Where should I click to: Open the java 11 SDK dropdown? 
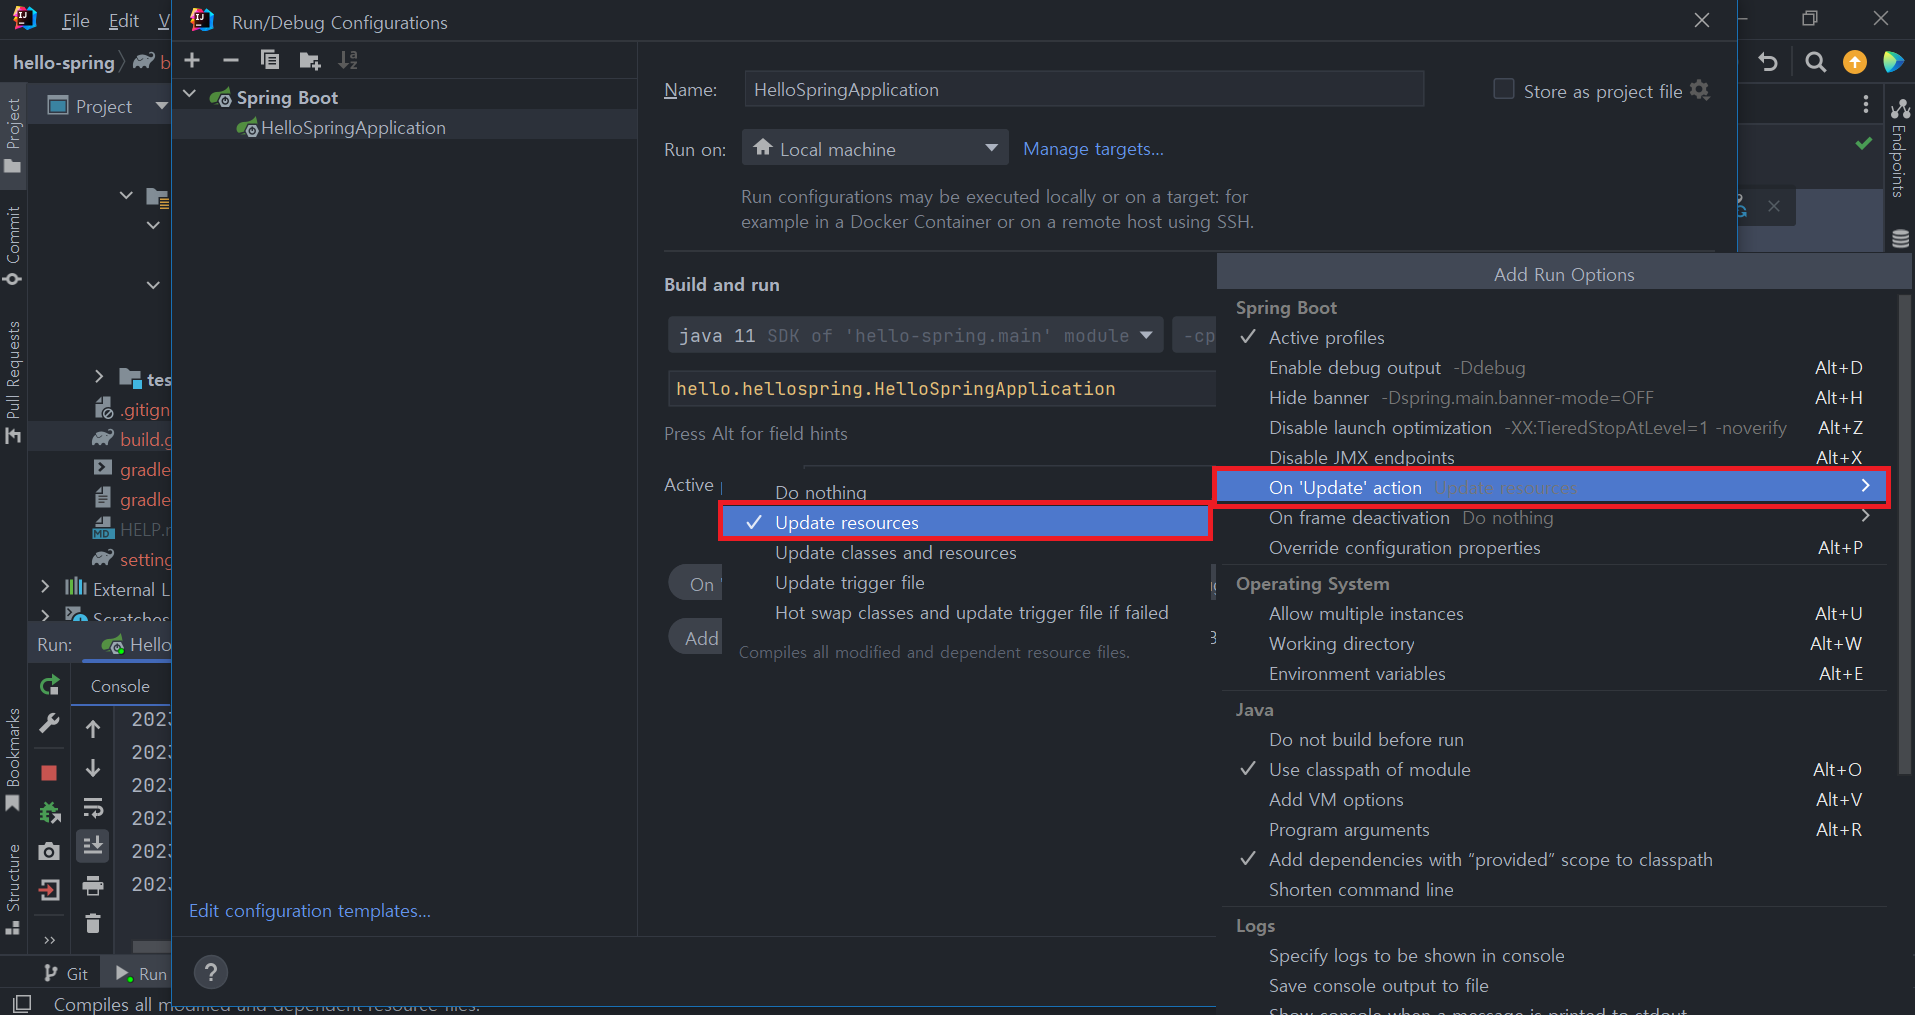1146,335
